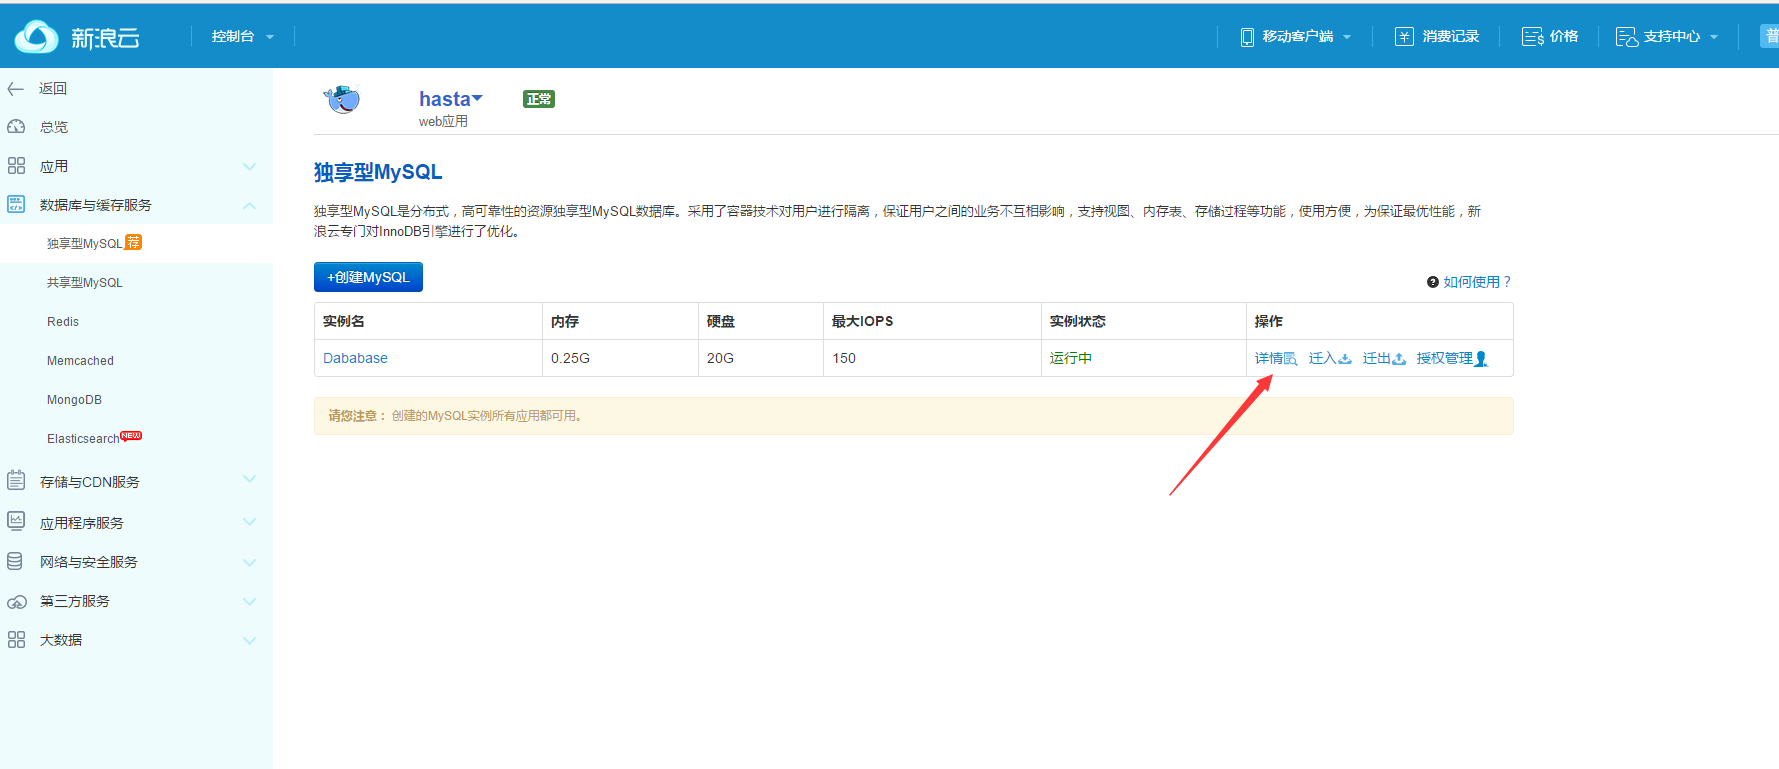
Task: Open the 控制台 dropdown menu
Action: click(x=242, y=36)
